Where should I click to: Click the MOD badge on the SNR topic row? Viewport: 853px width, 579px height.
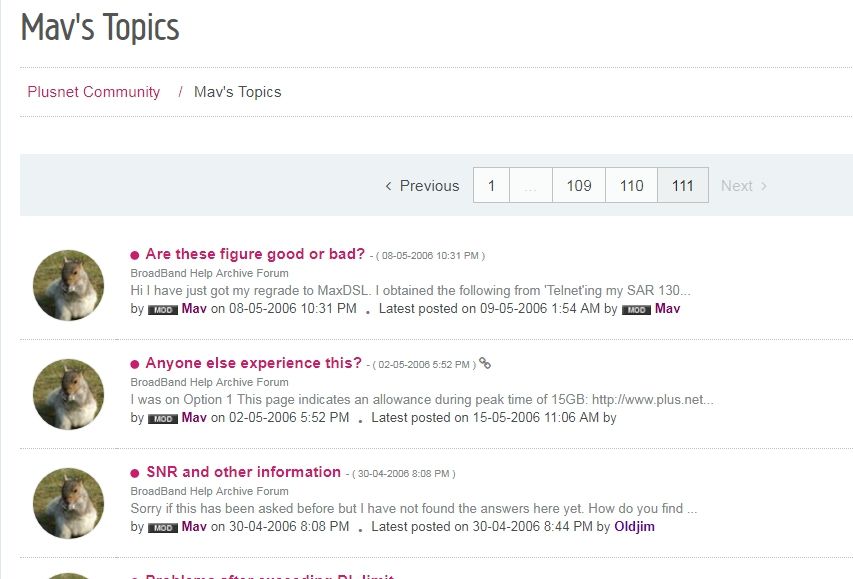coord(163,526)
